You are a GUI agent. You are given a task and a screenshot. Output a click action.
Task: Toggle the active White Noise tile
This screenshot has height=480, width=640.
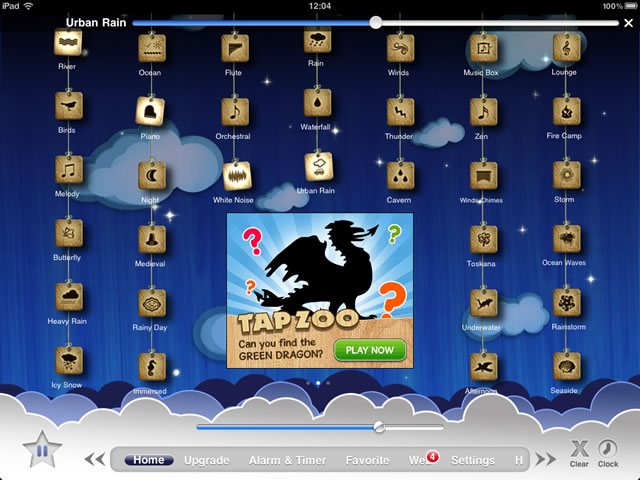point(237,176)
